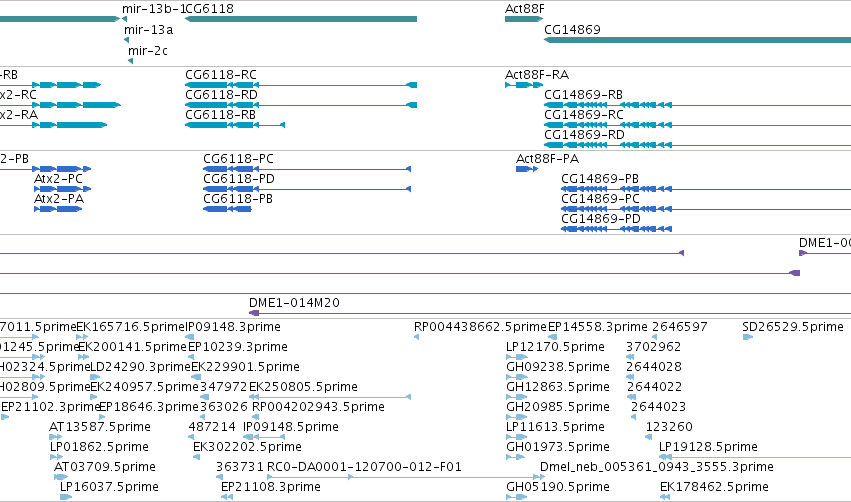The width and height of the screenshot is (851, 502).
Task: Click feature 2644022 label
Action: coord(655,387)
